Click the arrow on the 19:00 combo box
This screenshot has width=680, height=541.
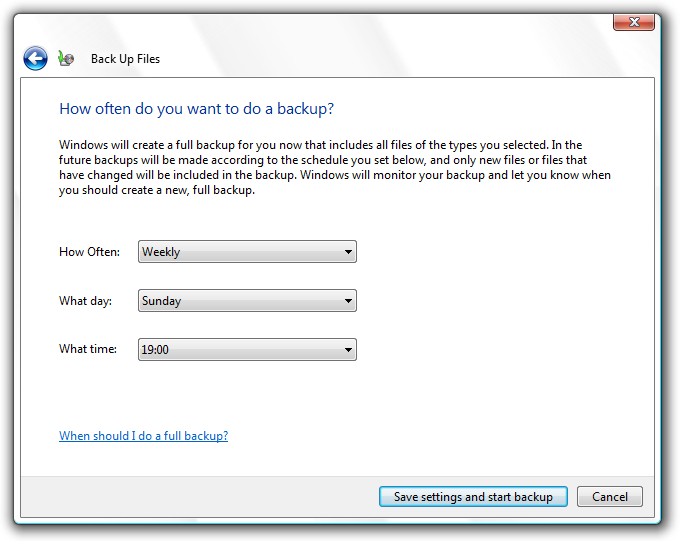348,350
